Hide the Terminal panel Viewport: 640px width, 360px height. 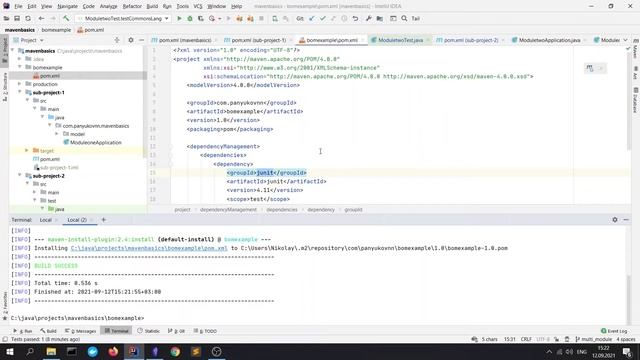(626, 220)
